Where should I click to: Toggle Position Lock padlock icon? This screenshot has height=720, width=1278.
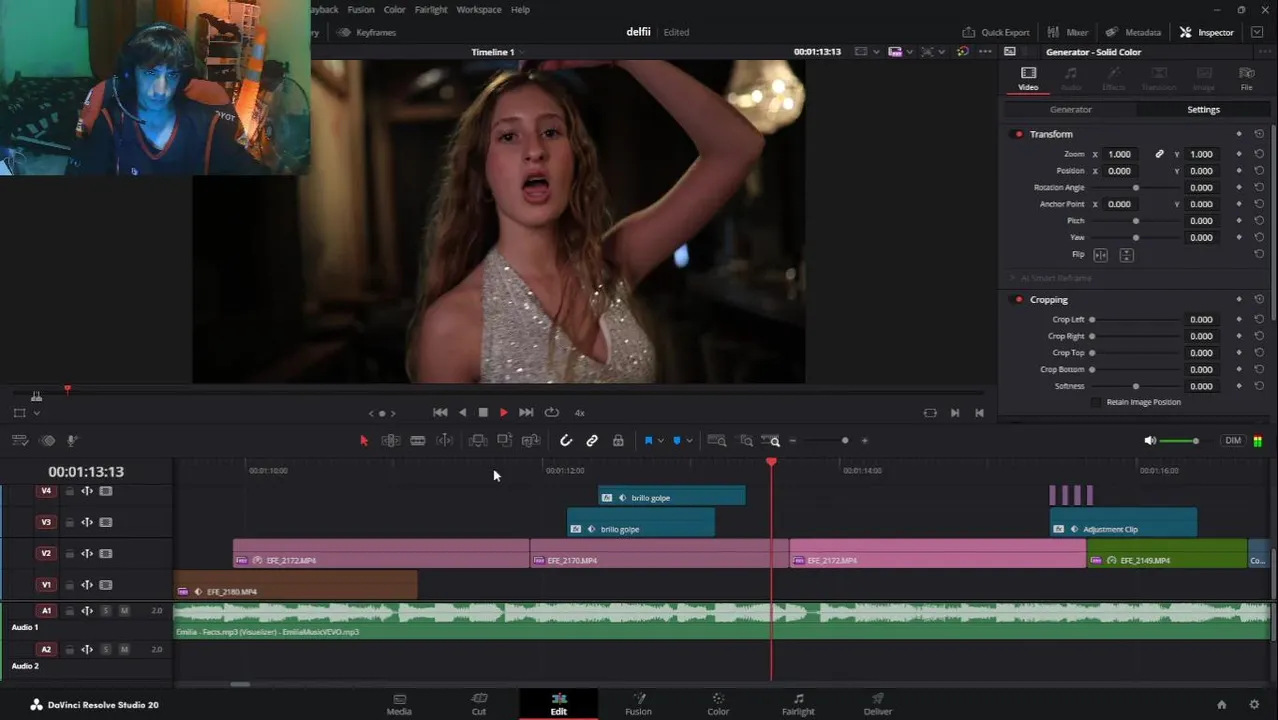pyautogui.click(x=618, y=441)
